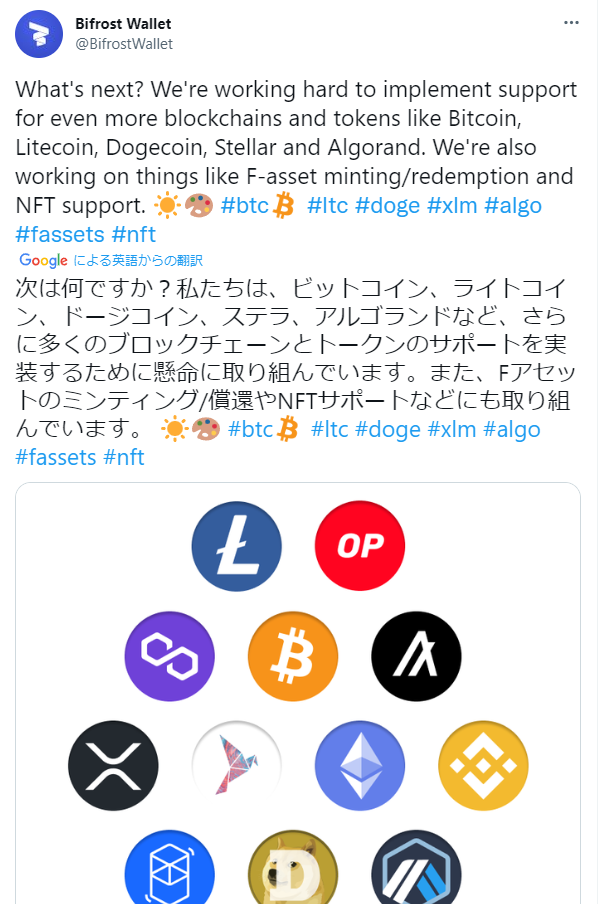This screenshot has width=604, height=904.
Task: Click the black Algorand logo icon
Action: pos(416,656)
